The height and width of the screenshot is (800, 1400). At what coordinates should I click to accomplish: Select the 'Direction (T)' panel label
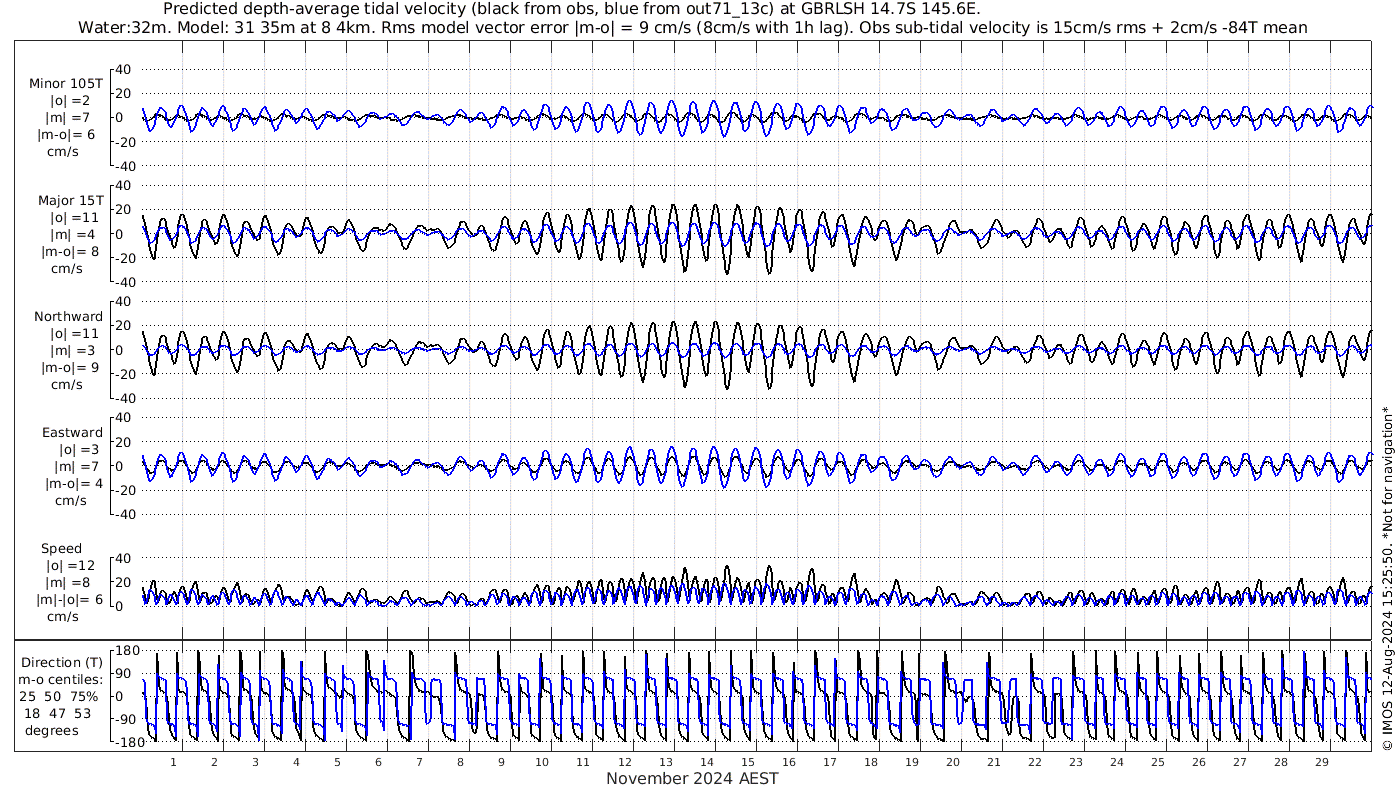(62, 662)
